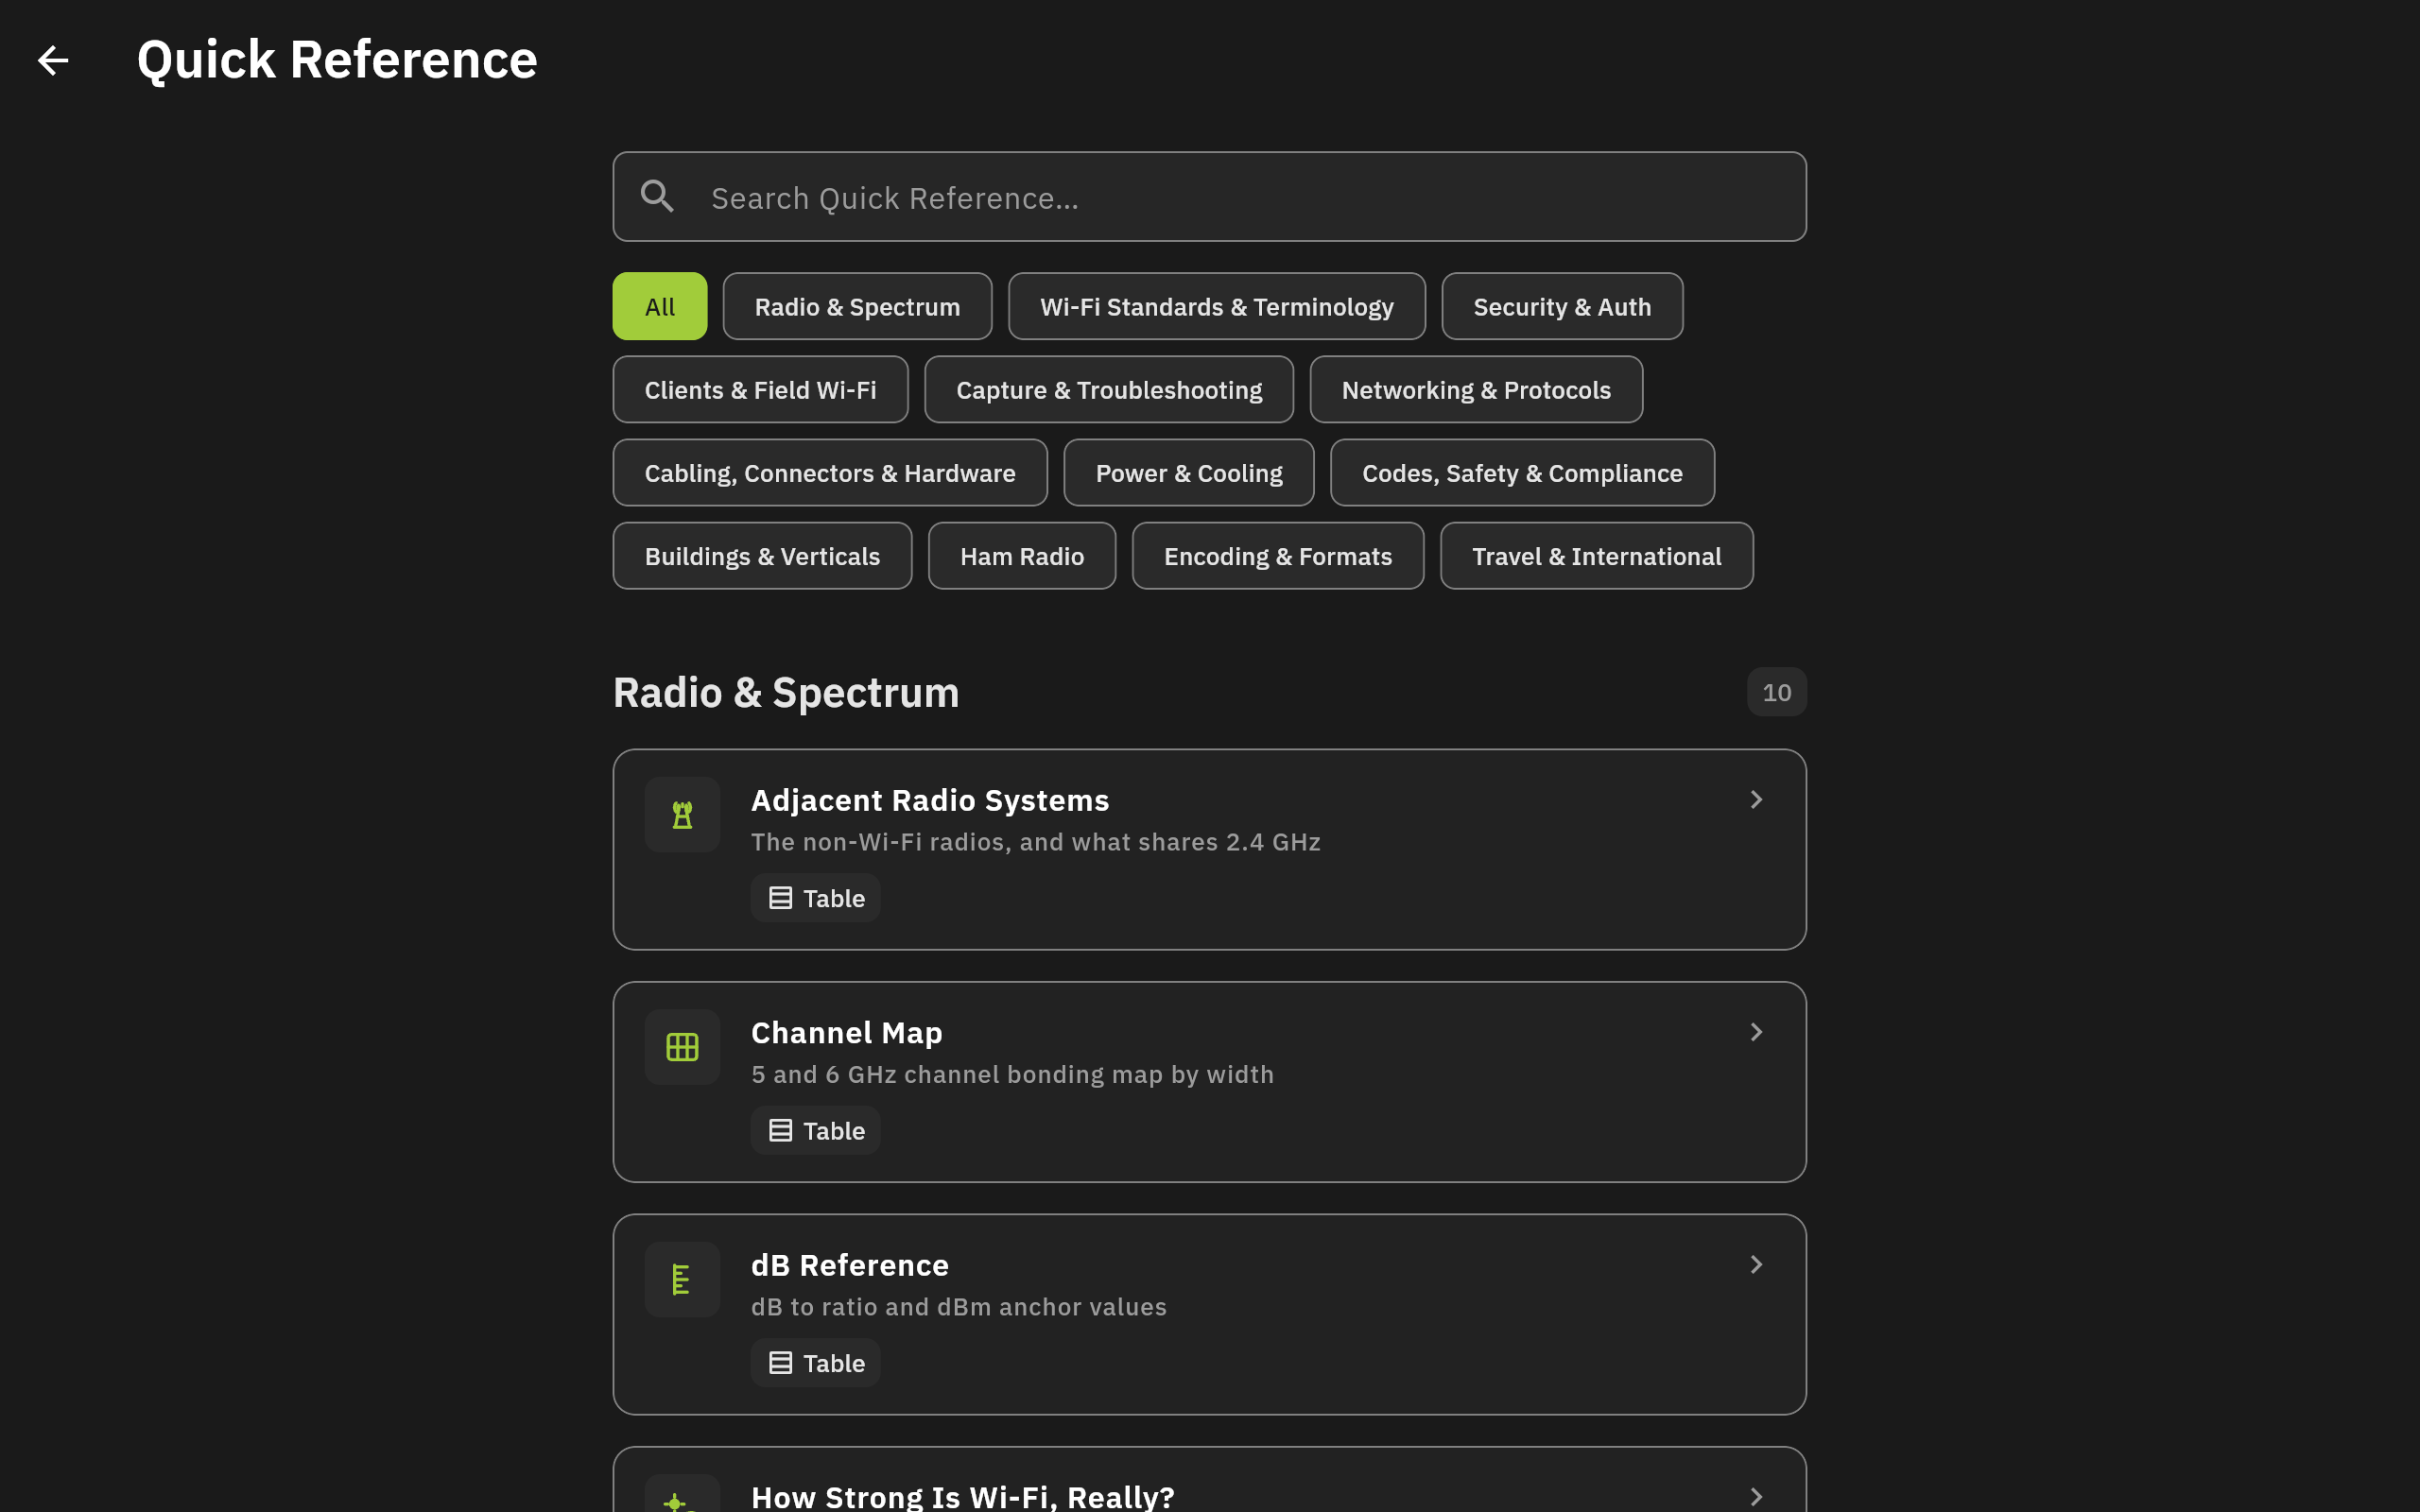
Task: Go back using the arrow icon
Action: coord(53,60)
